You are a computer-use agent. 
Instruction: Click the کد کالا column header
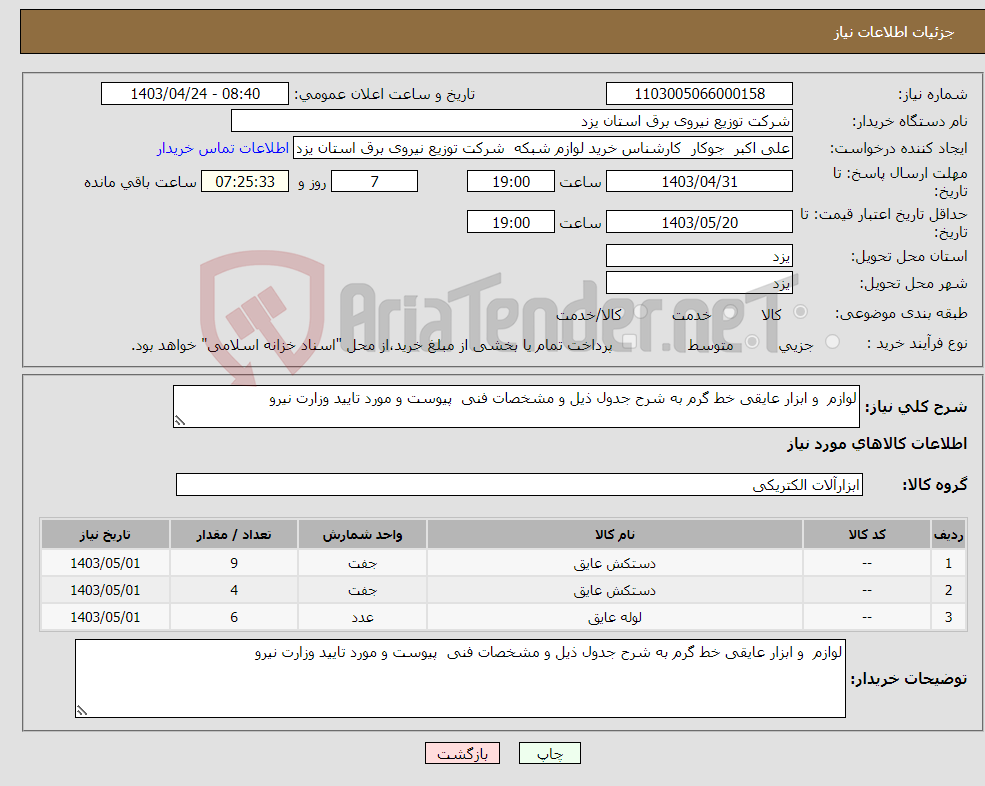coord(867,535)
